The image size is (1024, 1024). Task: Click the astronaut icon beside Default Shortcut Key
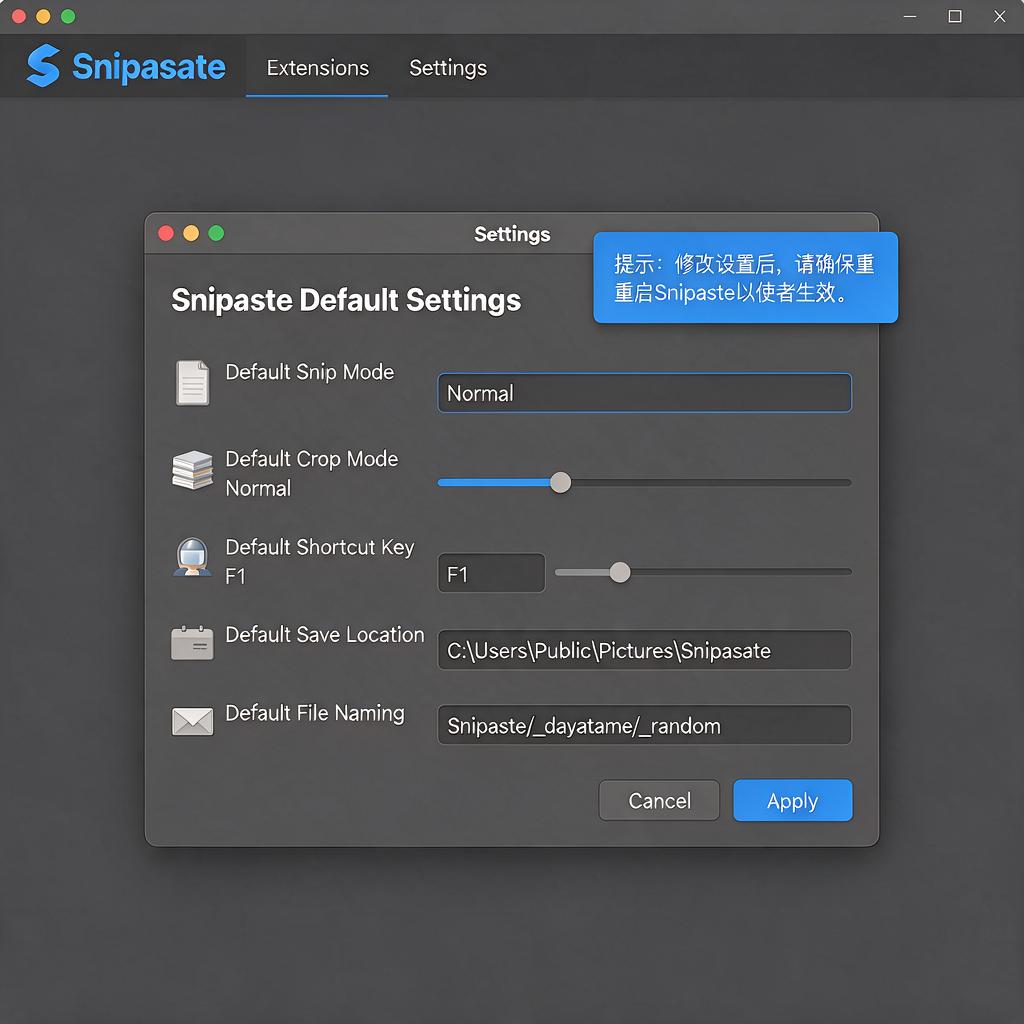(193, 557)
